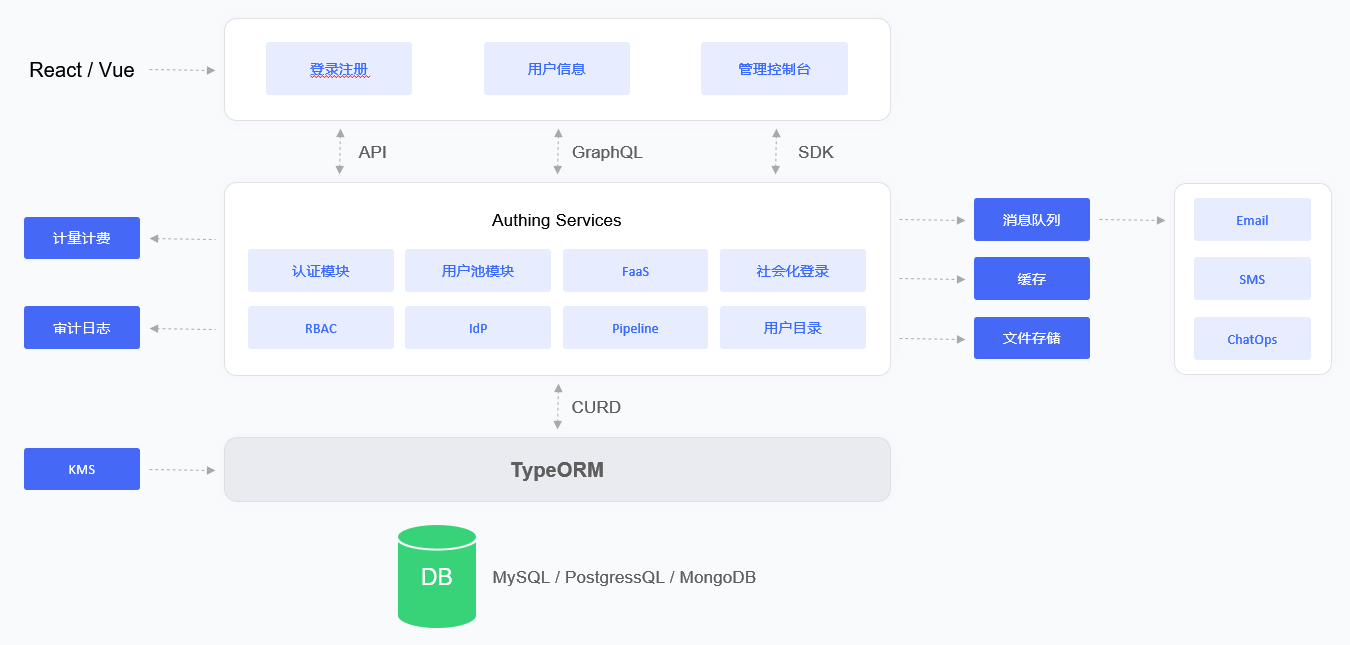Select the RBAC module box
Viewport: 1350px width, 645px height.
(321, 328)
